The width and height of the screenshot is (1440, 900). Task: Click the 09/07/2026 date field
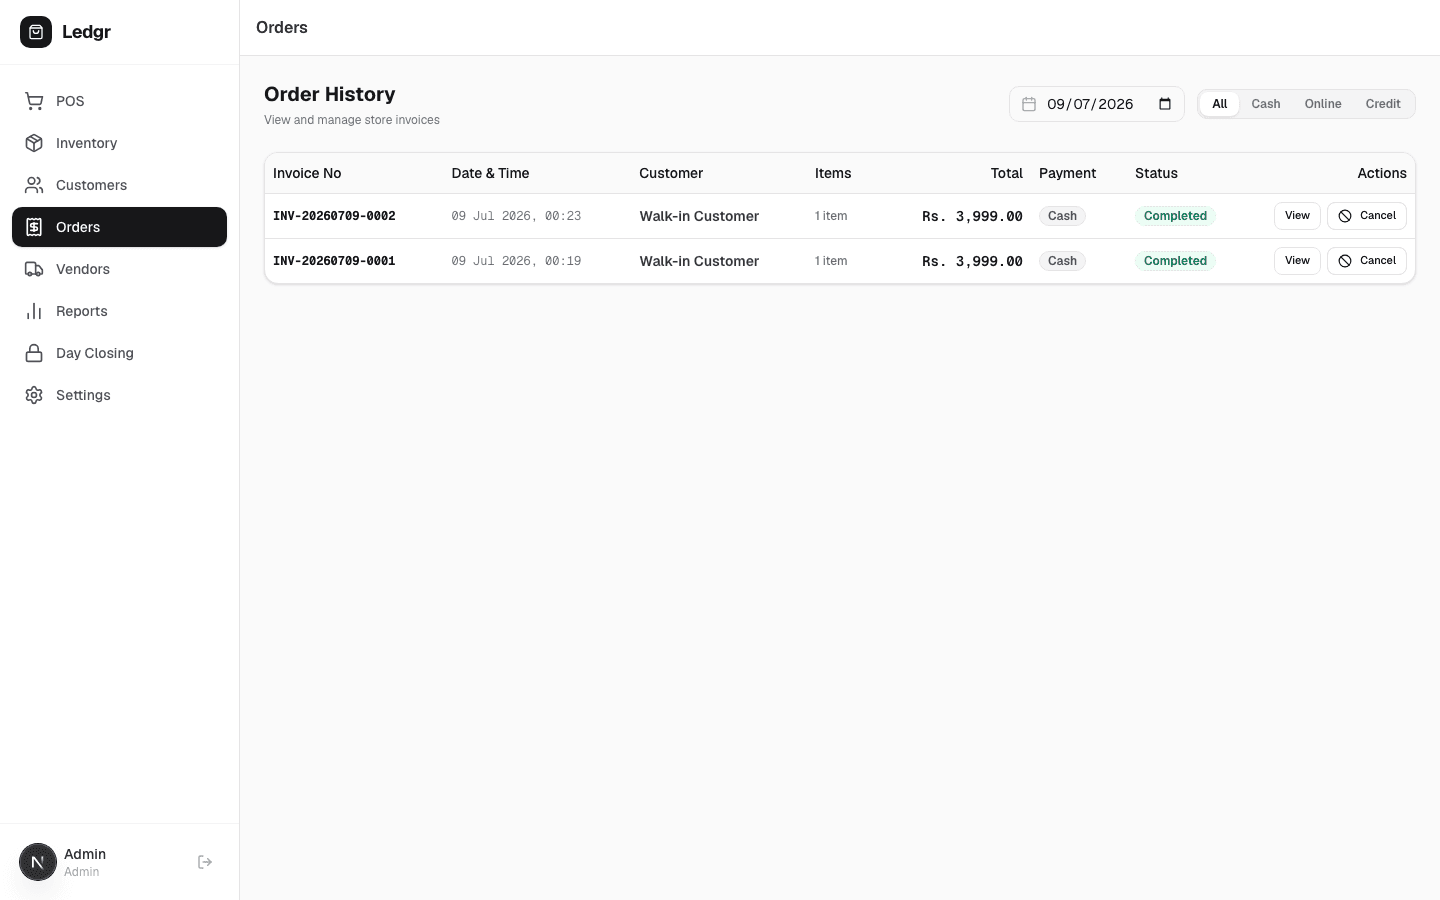pyautogui.click(x=1097, y=104)
